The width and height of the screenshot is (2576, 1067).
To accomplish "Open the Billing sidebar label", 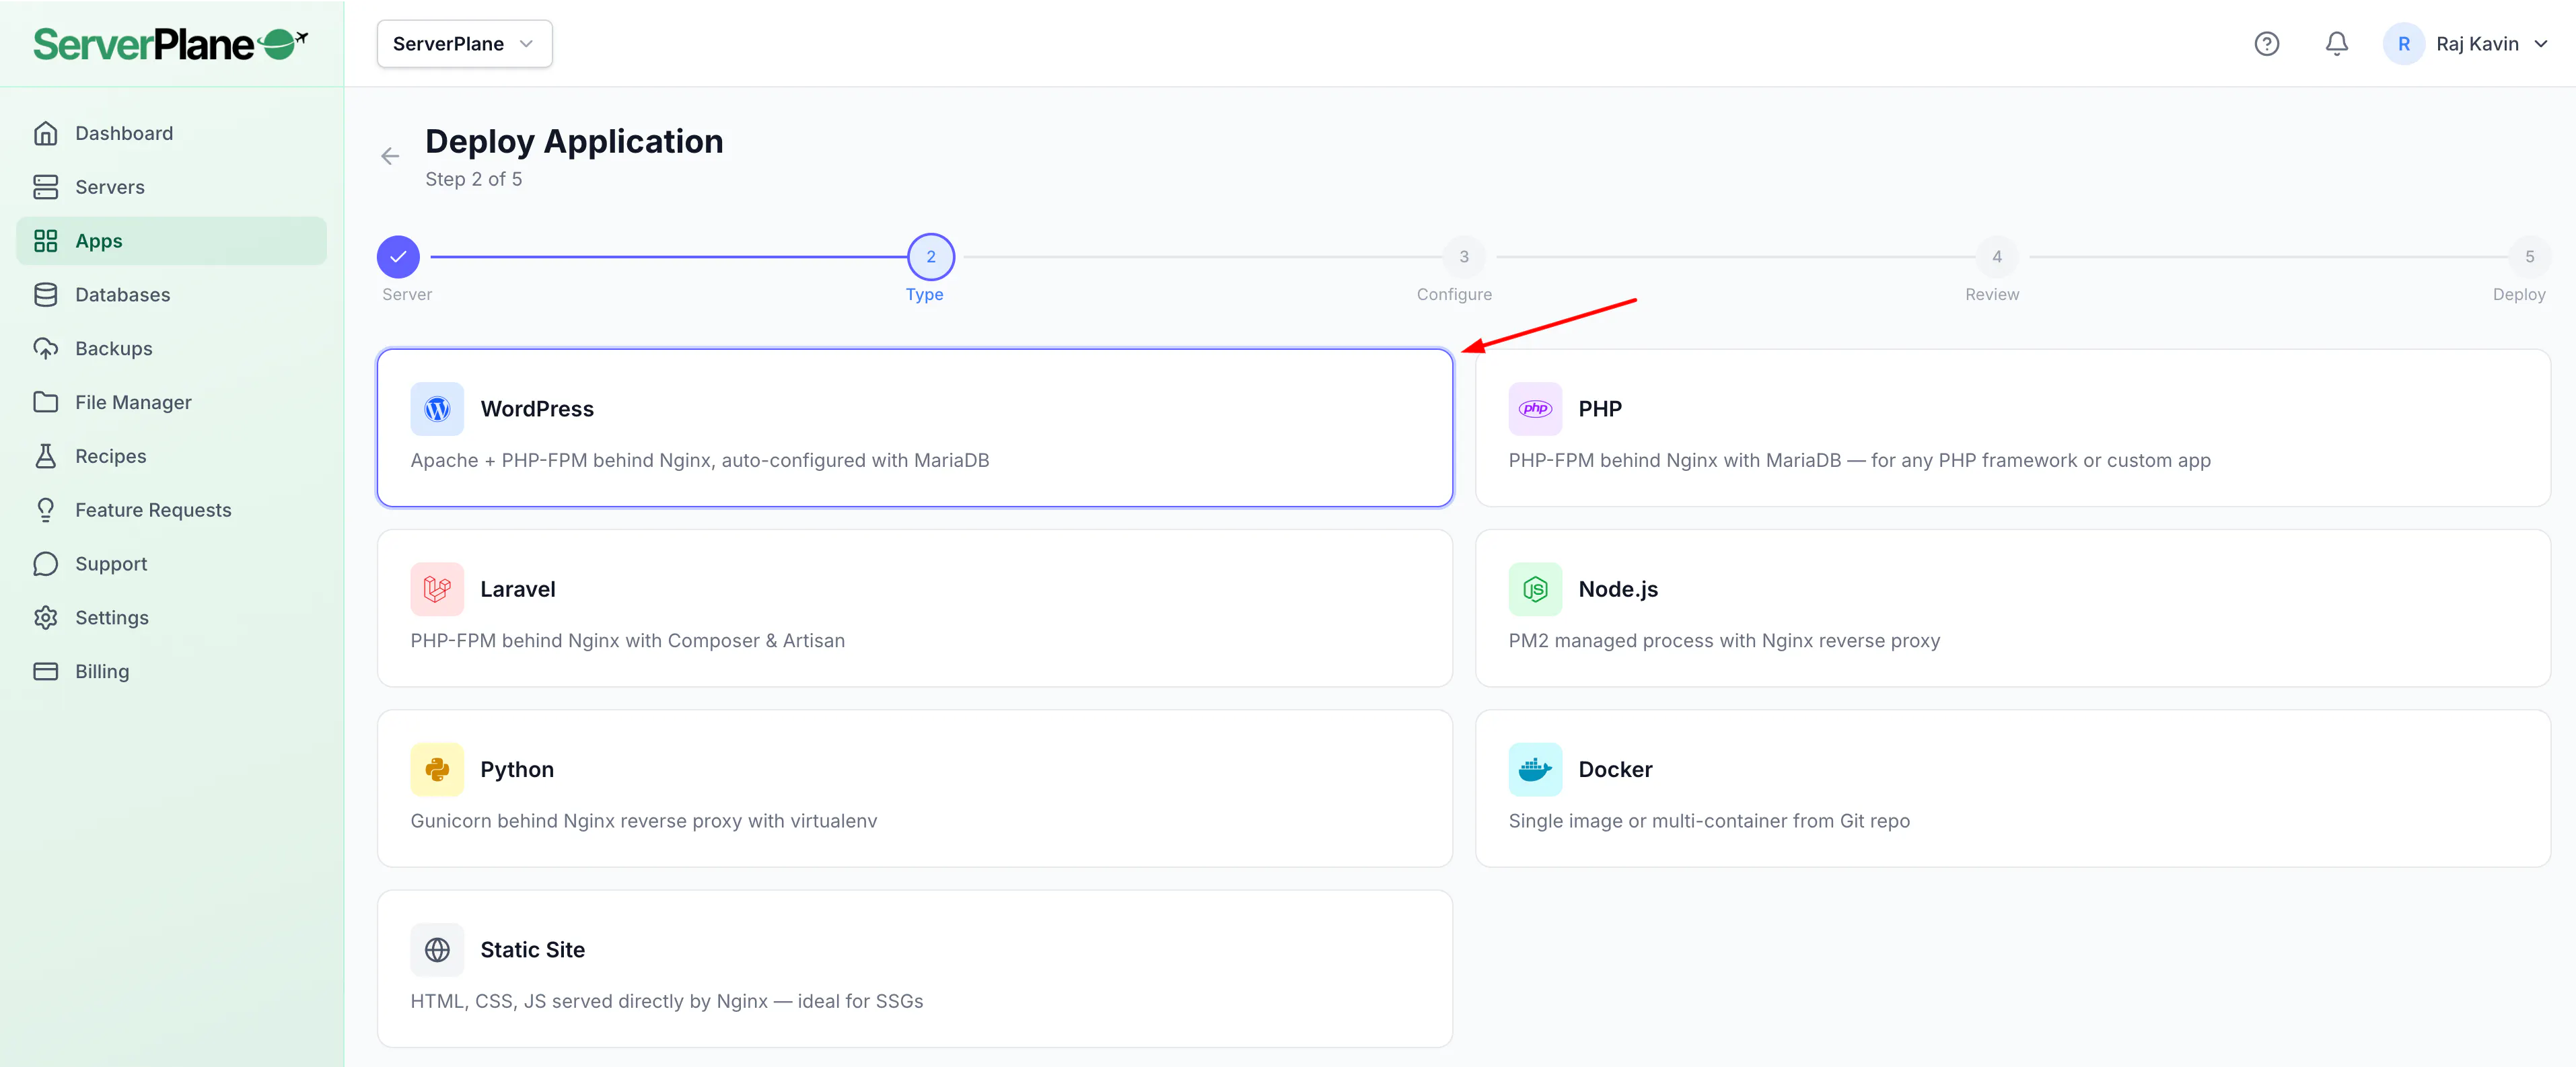I will [102, 671].
